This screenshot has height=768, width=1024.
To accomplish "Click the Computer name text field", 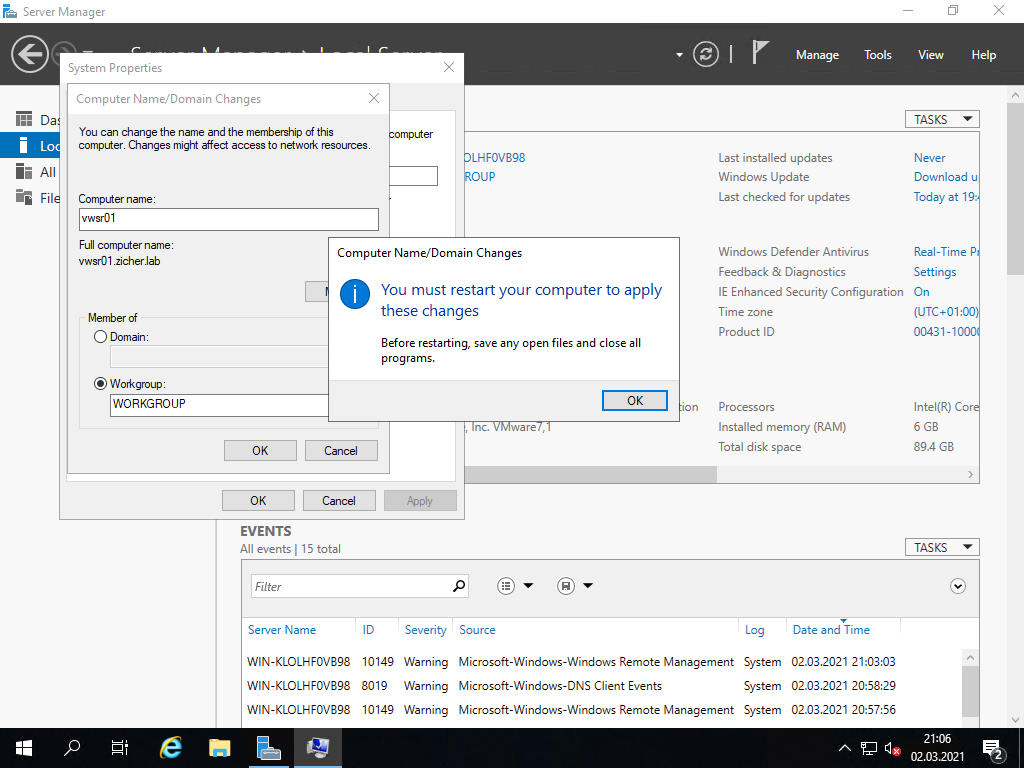I will pyautogui.click(x=228, y=219).
